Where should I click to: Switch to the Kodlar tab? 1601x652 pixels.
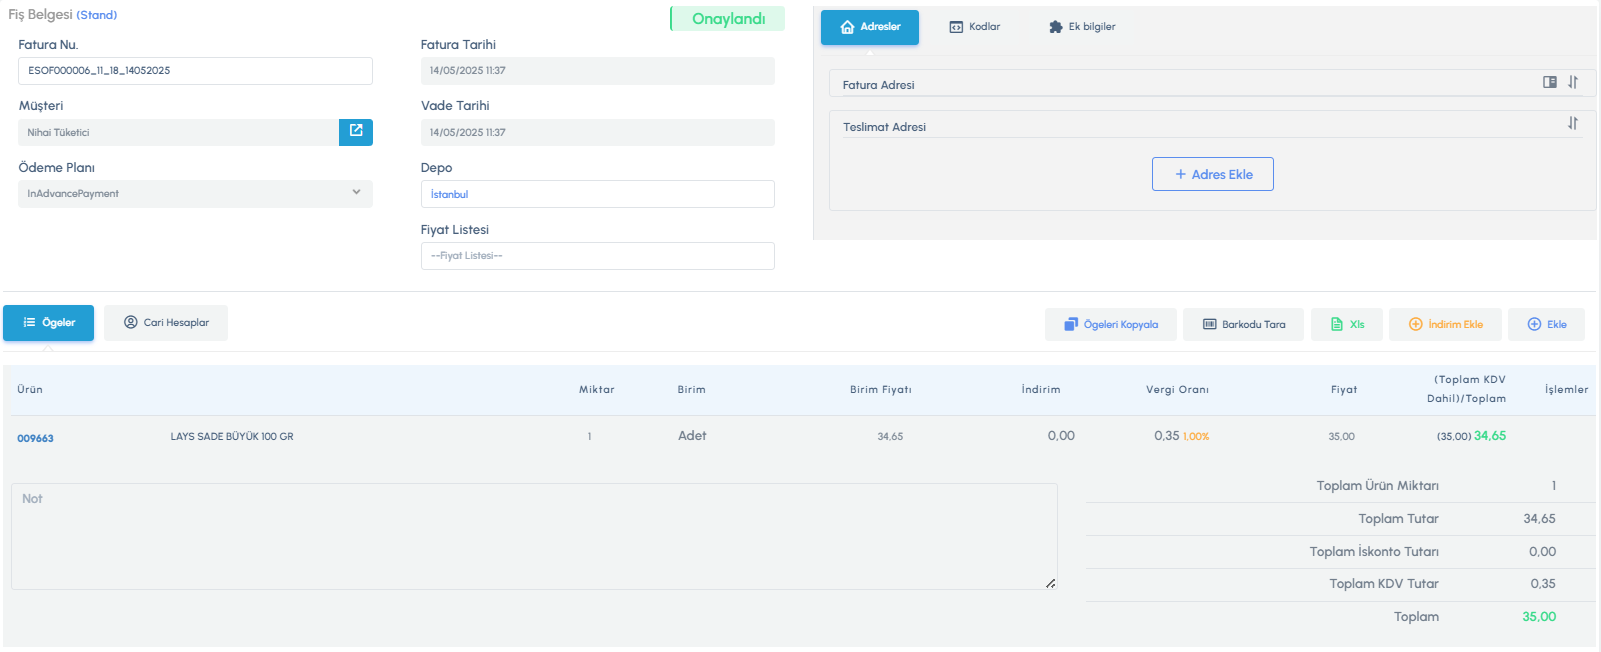click(x=974, y=27)
